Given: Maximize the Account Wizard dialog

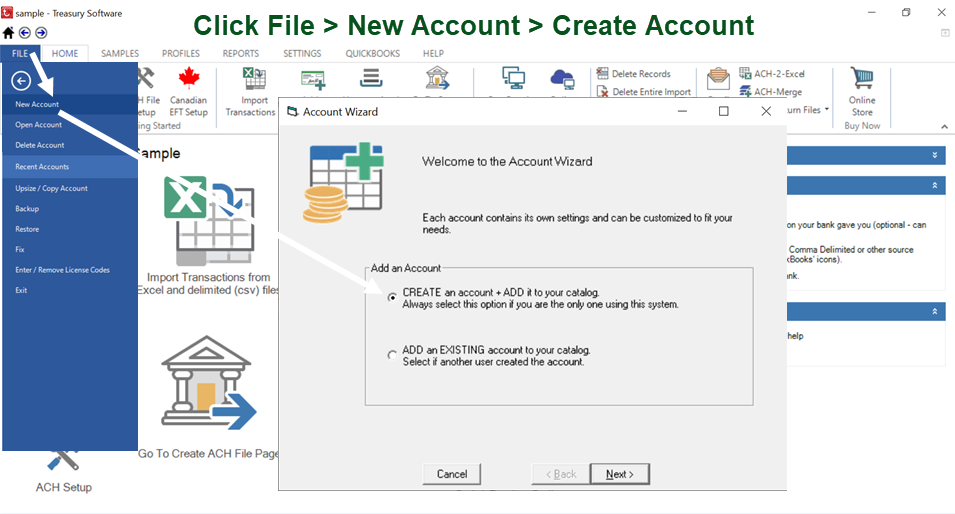Looking at the screenshot, I should [x=724, y=111].
